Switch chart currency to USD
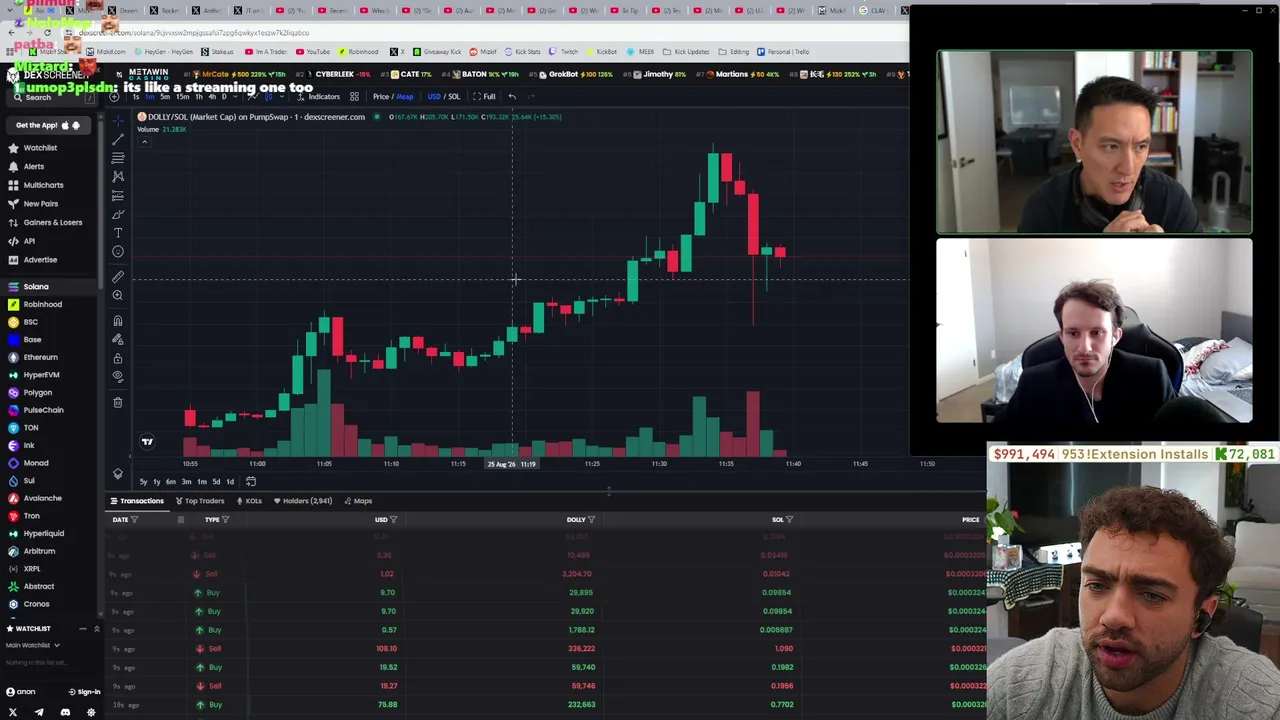 [433, 97]
